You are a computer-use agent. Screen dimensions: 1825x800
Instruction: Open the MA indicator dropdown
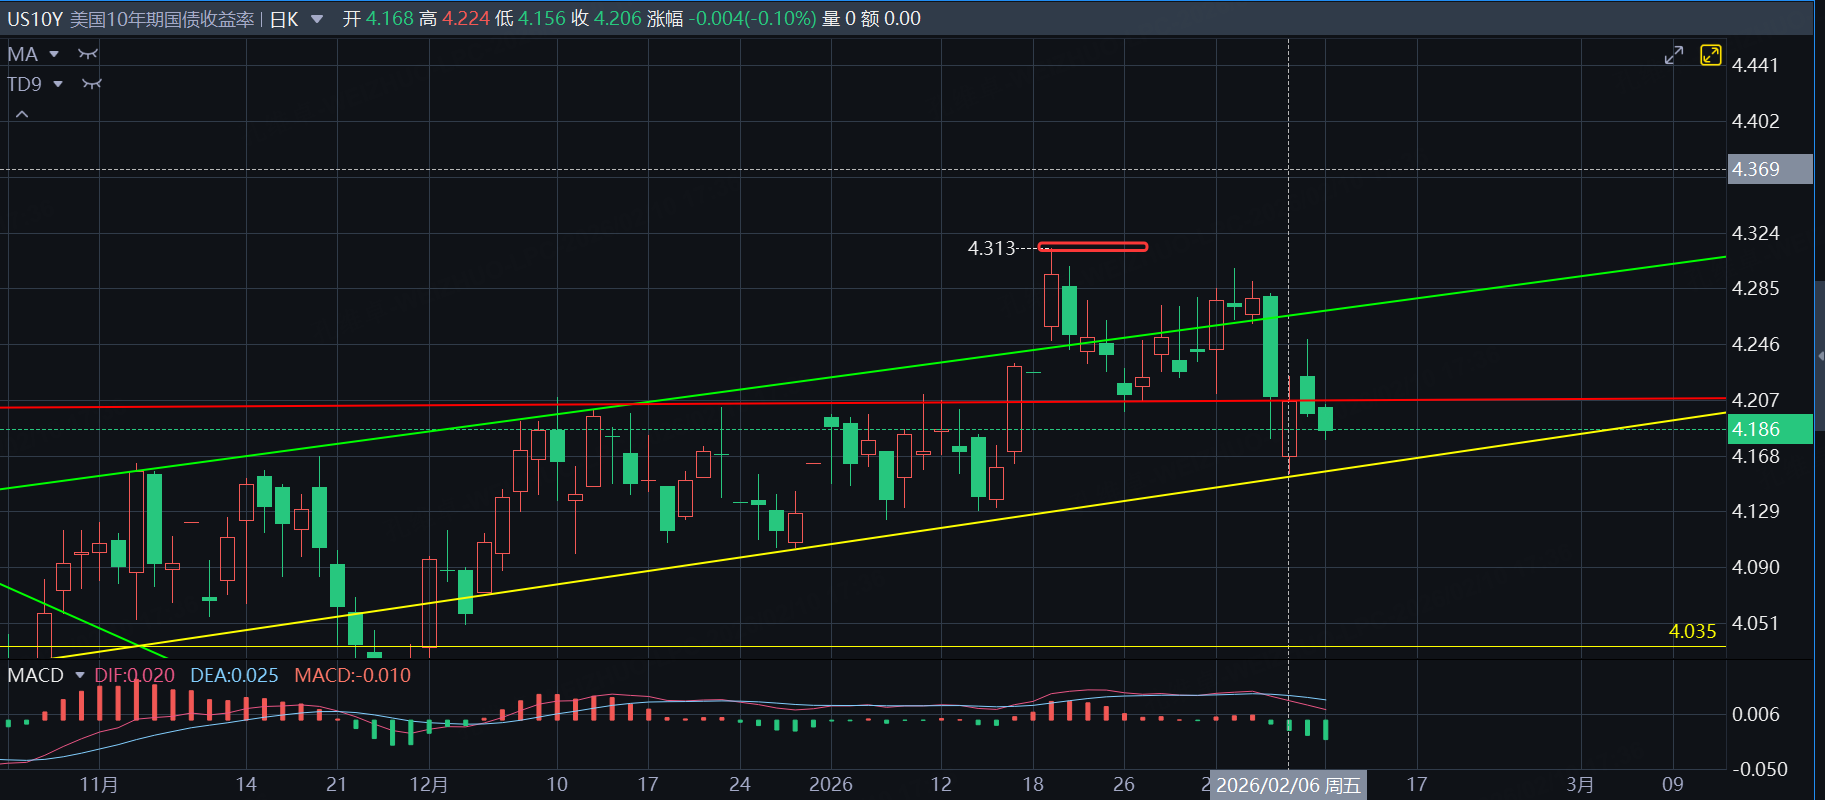click(x=54, y=54)
